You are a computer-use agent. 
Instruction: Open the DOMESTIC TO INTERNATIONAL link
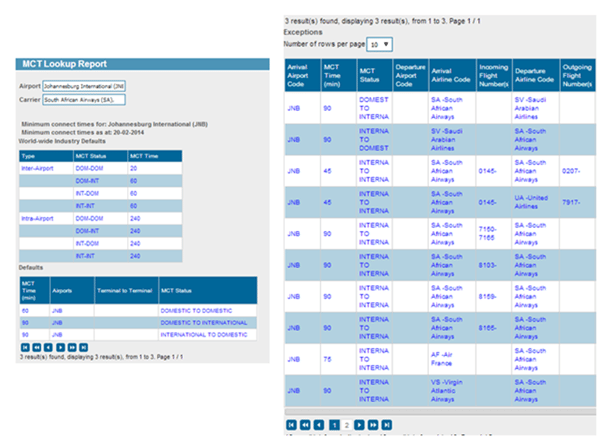tap(204, 323)
